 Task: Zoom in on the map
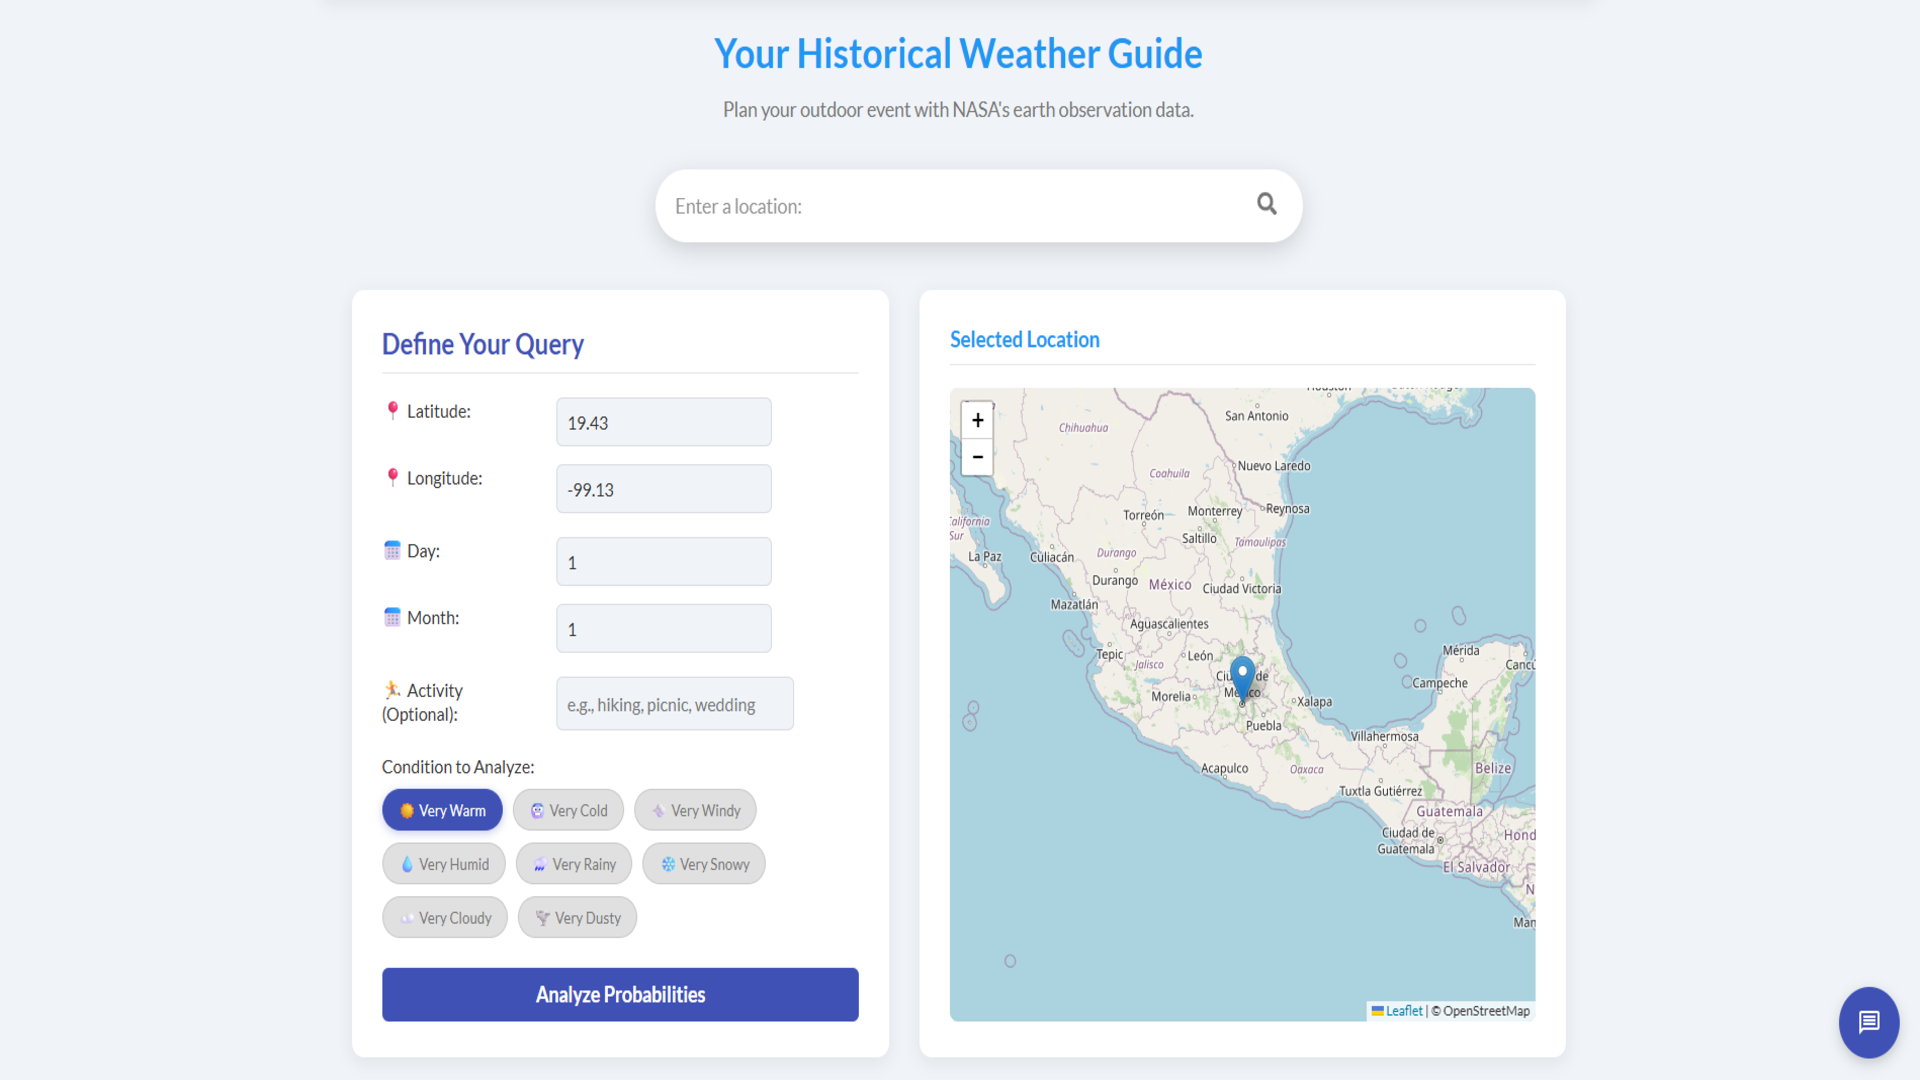click(977, 420)
